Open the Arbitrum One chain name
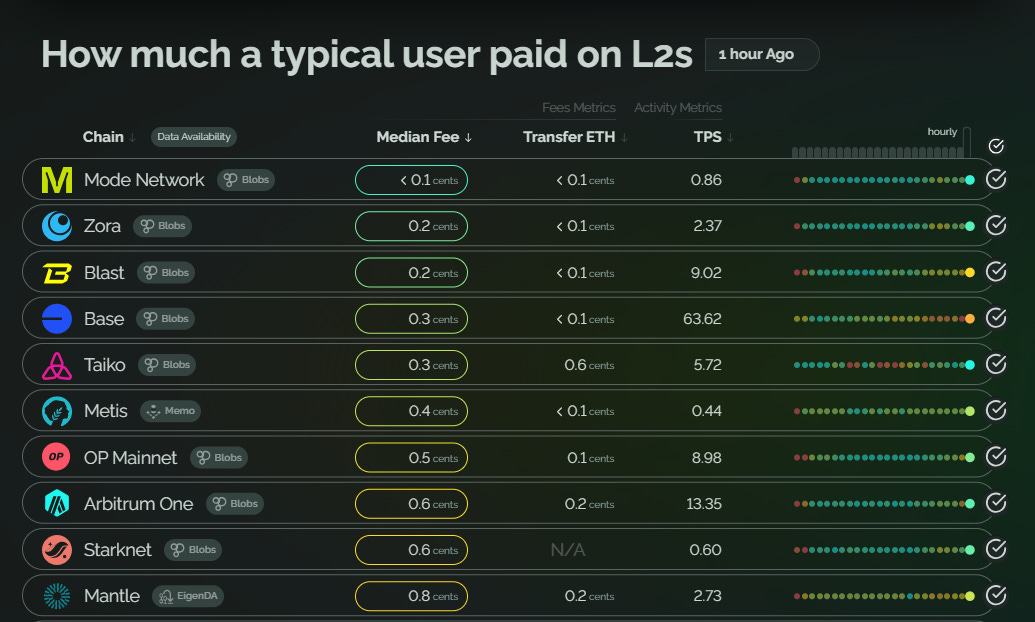Screen dimensions: 1035x622 pos(139,504)
